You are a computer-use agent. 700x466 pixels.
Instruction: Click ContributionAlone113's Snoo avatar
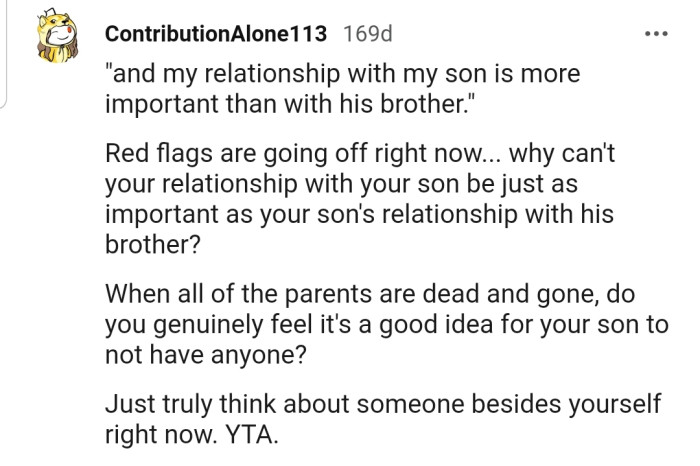point(57,36)
